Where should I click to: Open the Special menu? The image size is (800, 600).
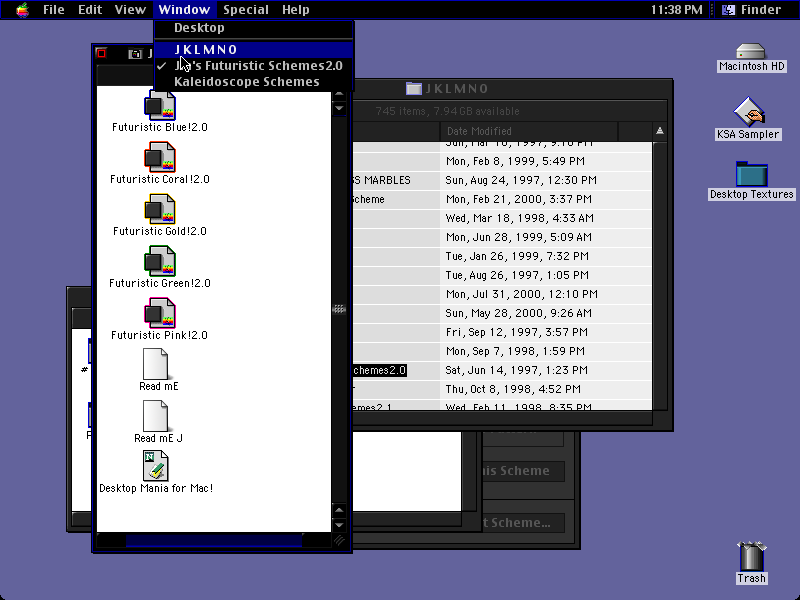click(246, 10)
